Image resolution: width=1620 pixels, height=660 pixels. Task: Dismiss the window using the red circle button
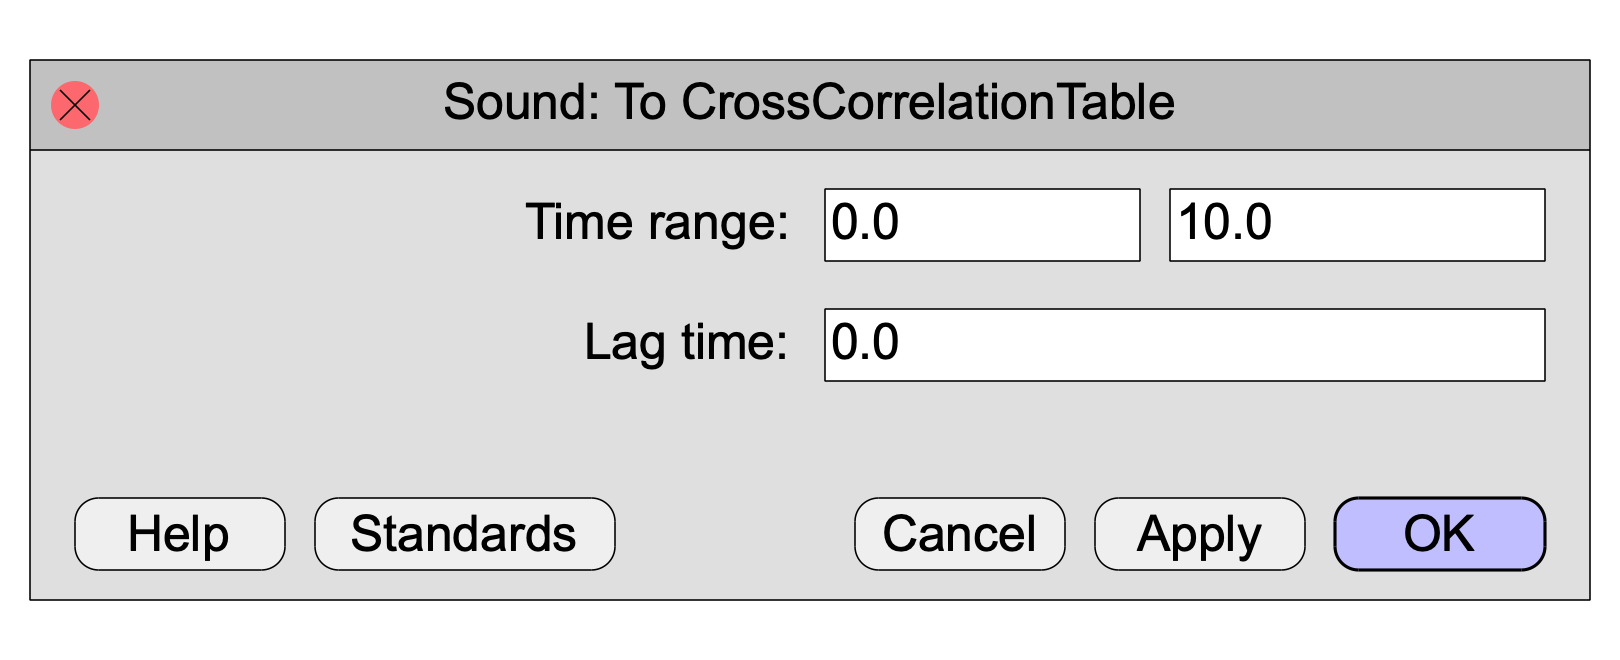[75, 105]
